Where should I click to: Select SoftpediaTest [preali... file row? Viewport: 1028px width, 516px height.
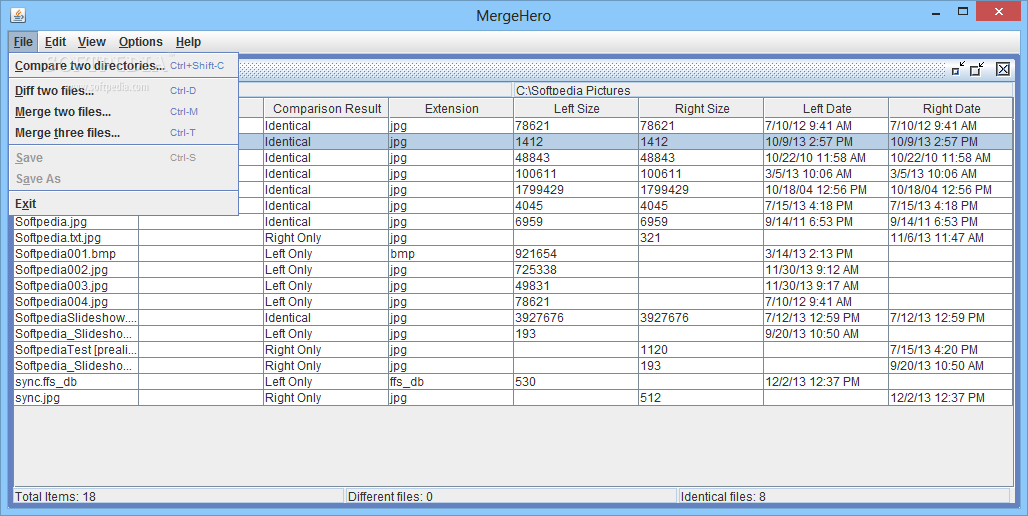513,350
